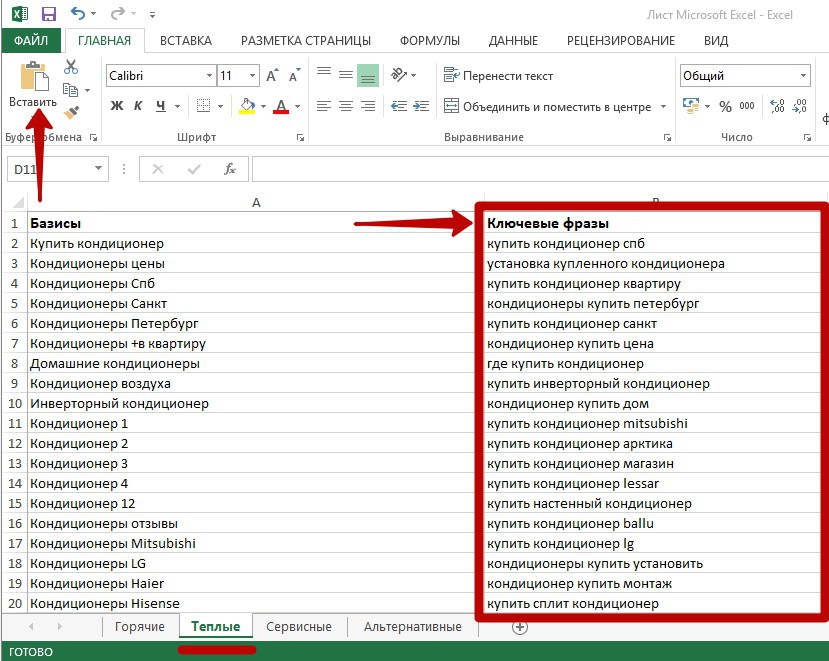
Task: Add a new sheet with plus
Action: click(x=520, y=627)
